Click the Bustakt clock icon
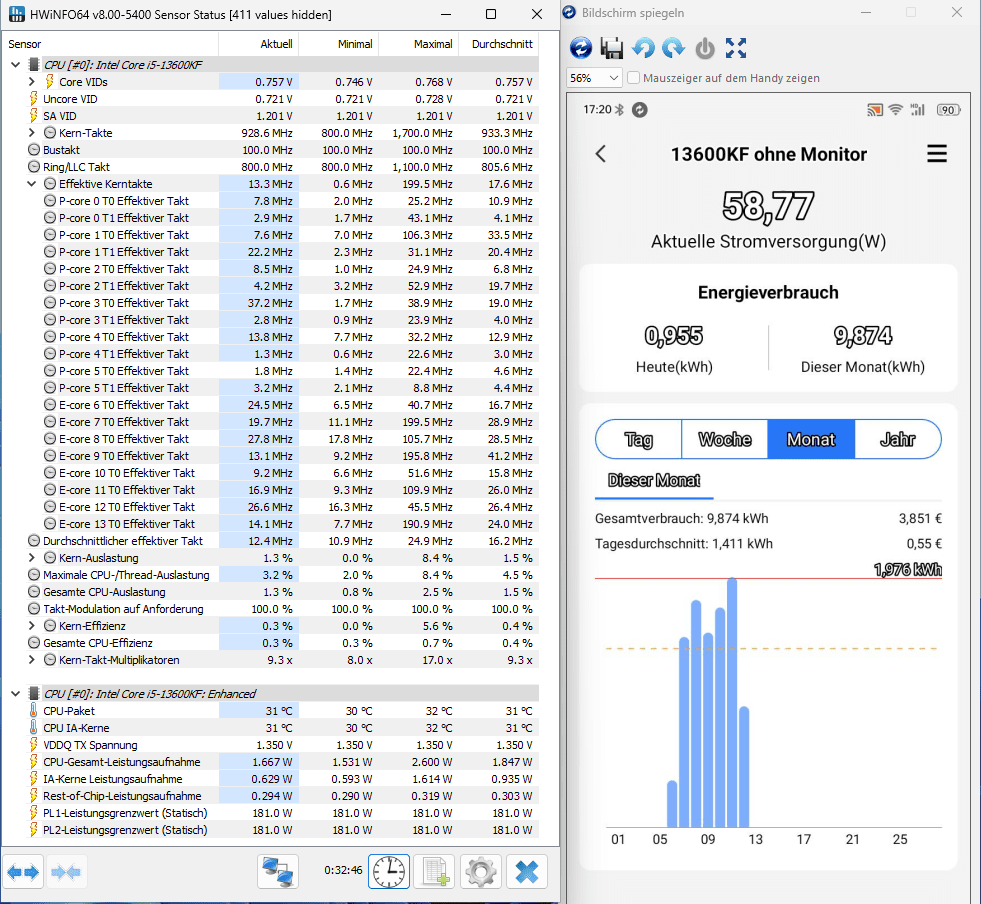The image size is (981, 904). [x=34, y=150]
